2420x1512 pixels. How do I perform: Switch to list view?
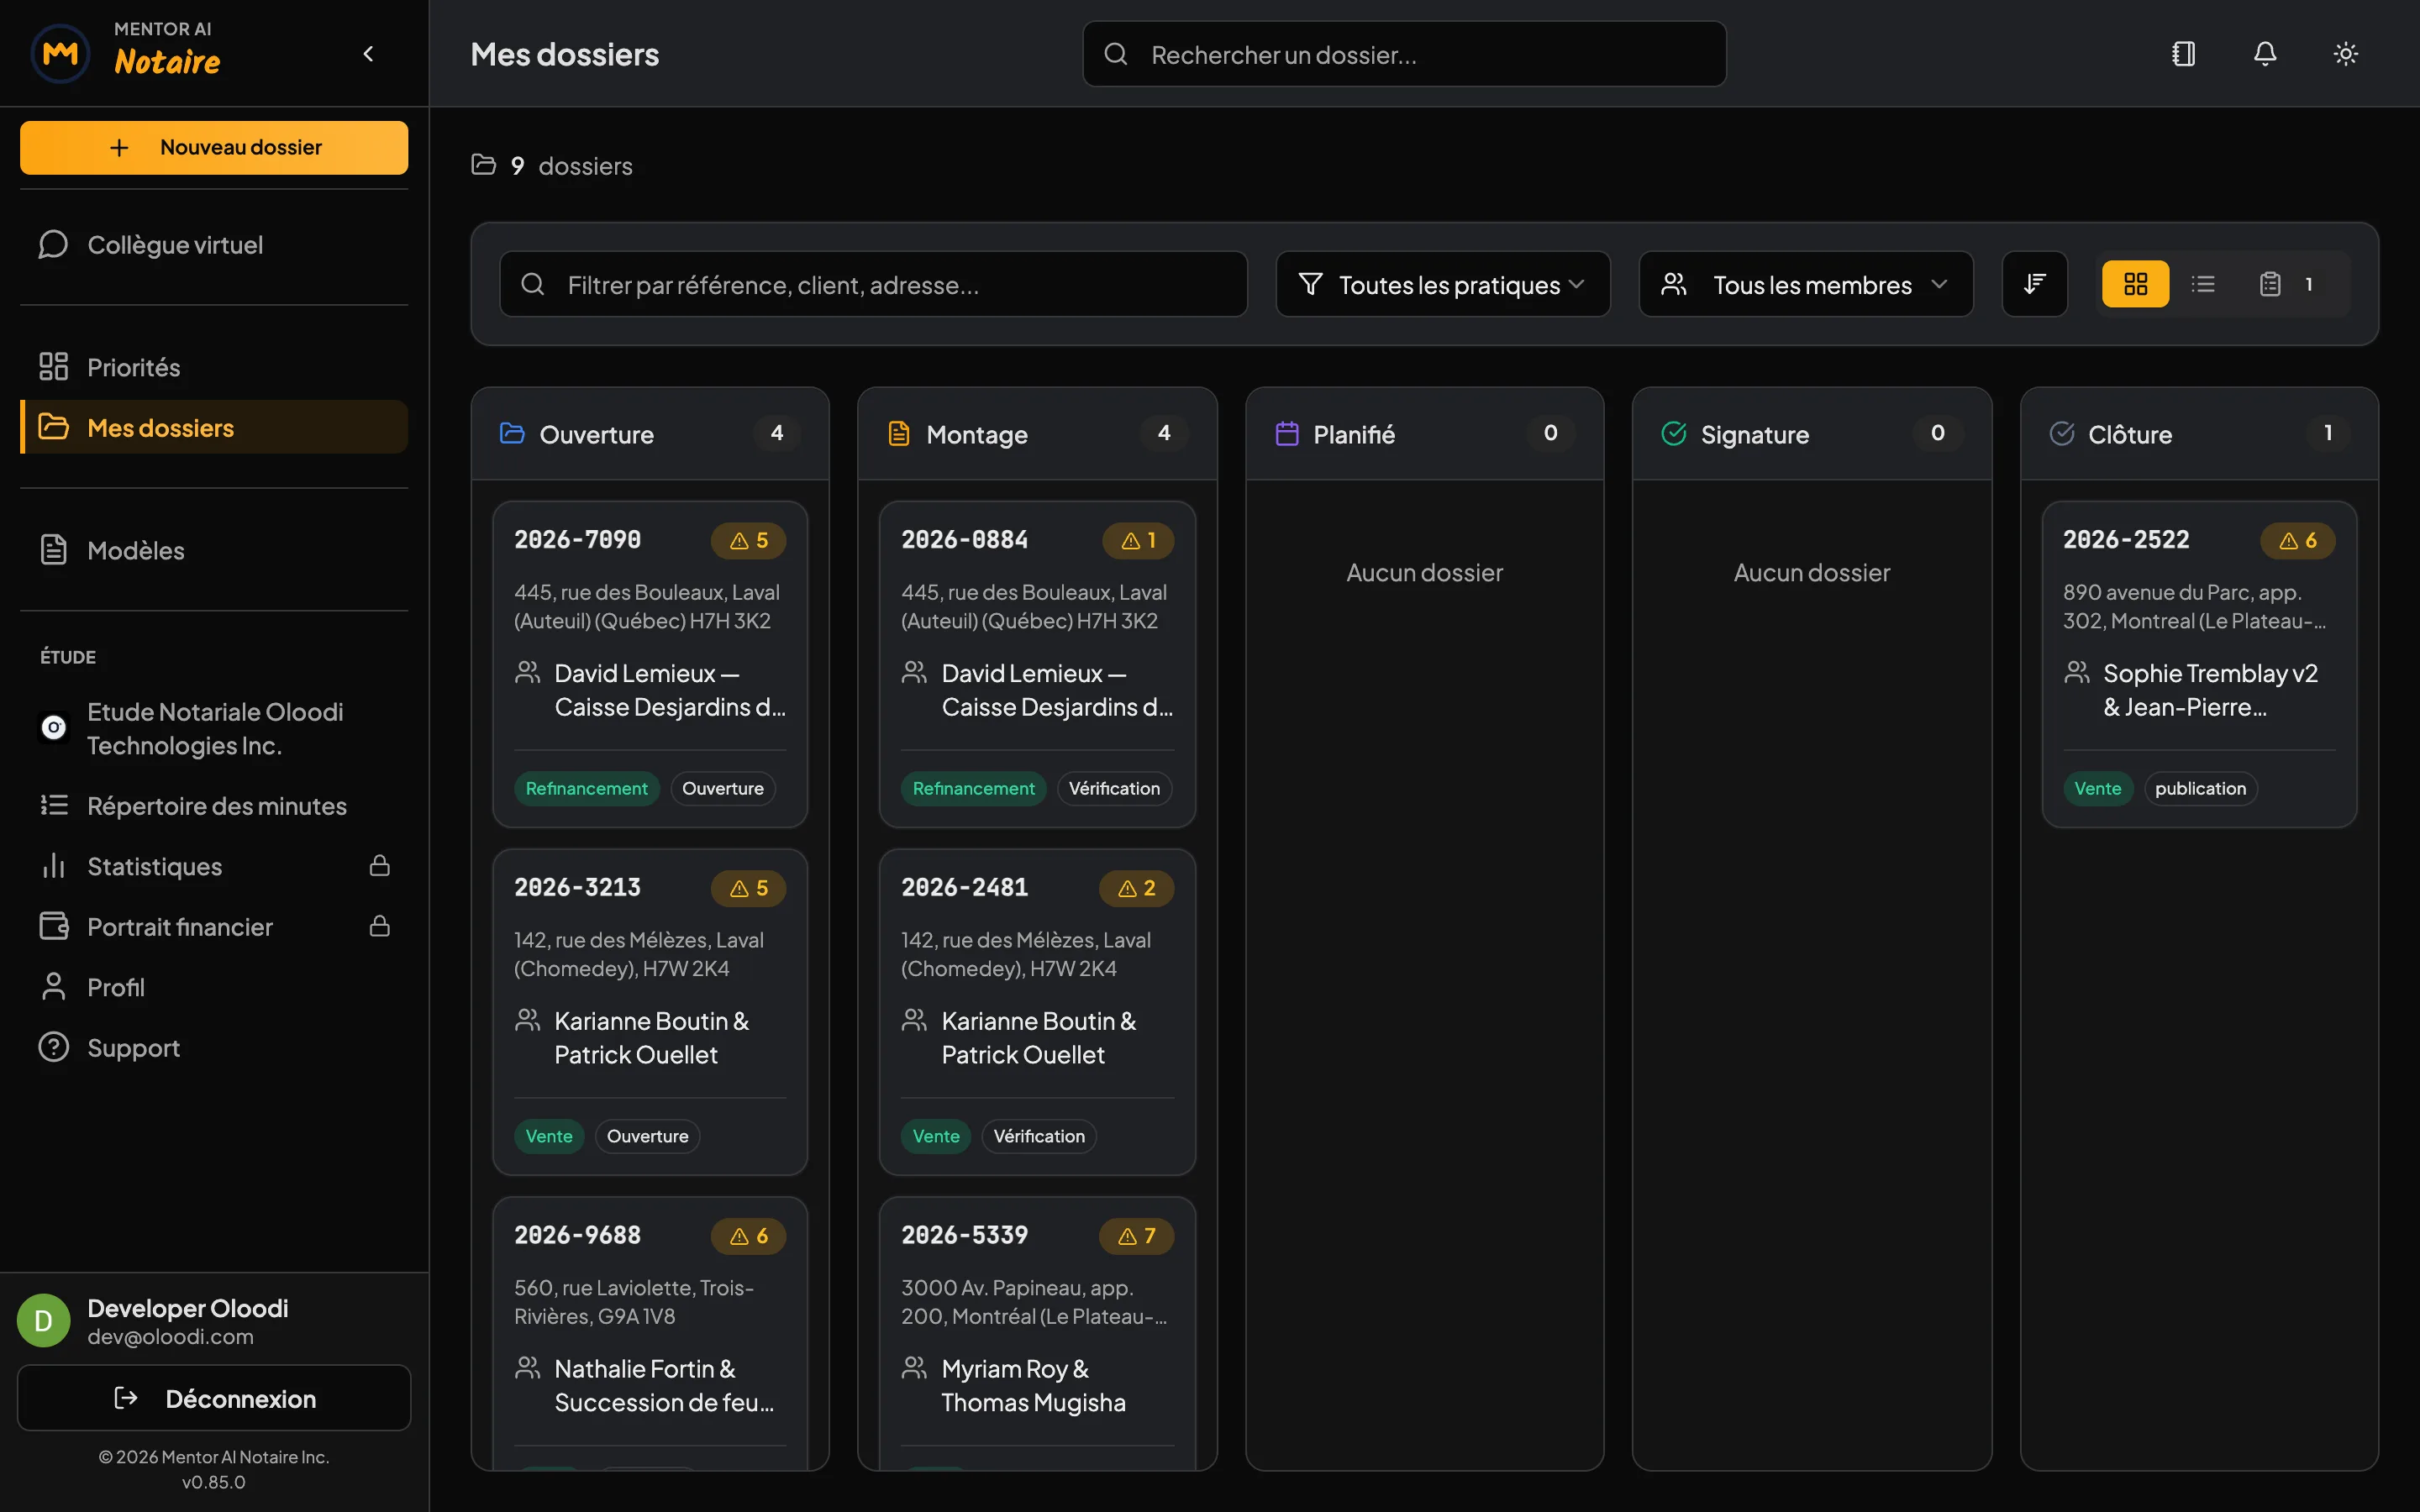2203,284
